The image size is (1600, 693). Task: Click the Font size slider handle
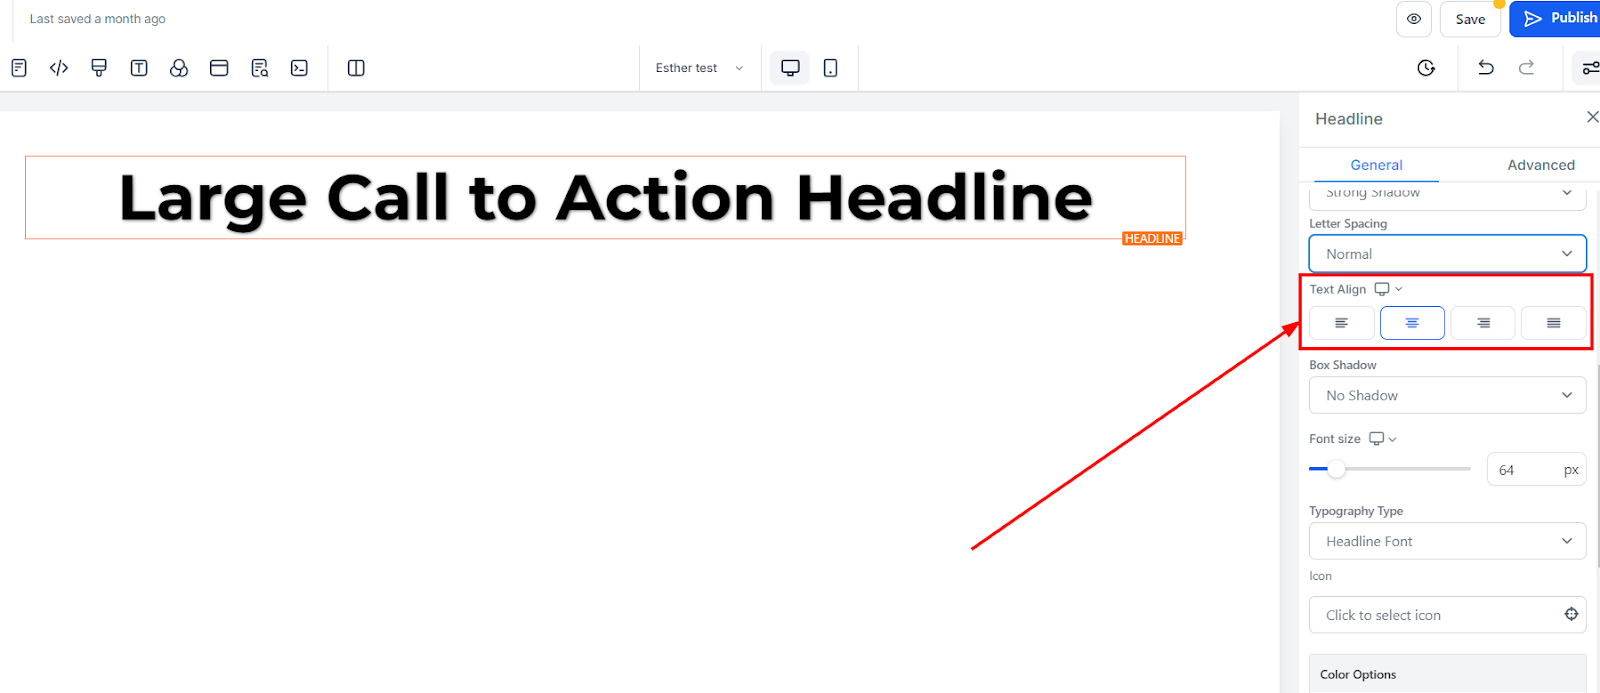click(1336, 469)
